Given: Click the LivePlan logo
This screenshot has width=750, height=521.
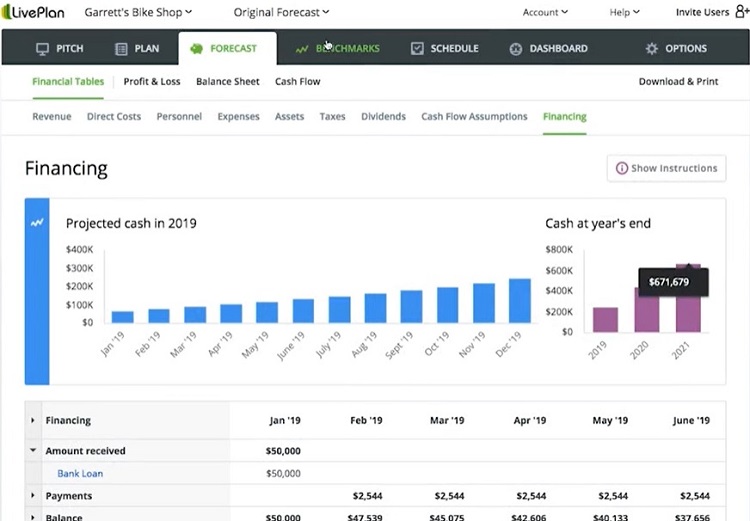Looking at the screenshot, I should coord(33,12).
